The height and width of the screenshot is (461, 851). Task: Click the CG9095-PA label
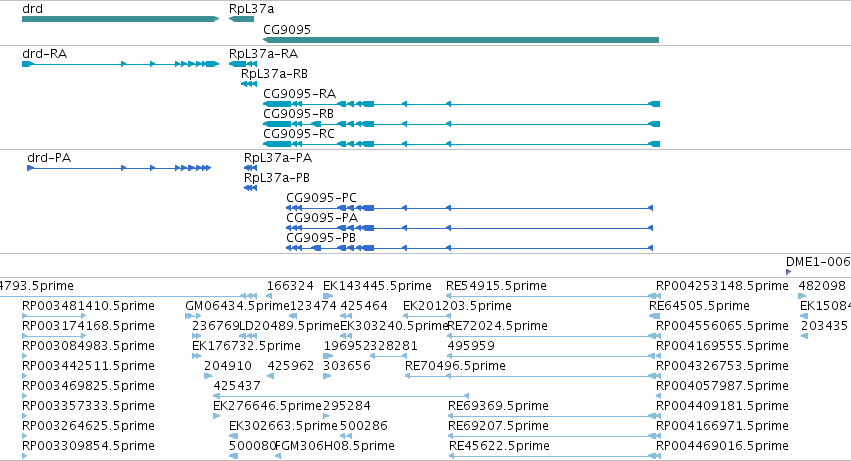pyautogui.click(x=322, y=218)
